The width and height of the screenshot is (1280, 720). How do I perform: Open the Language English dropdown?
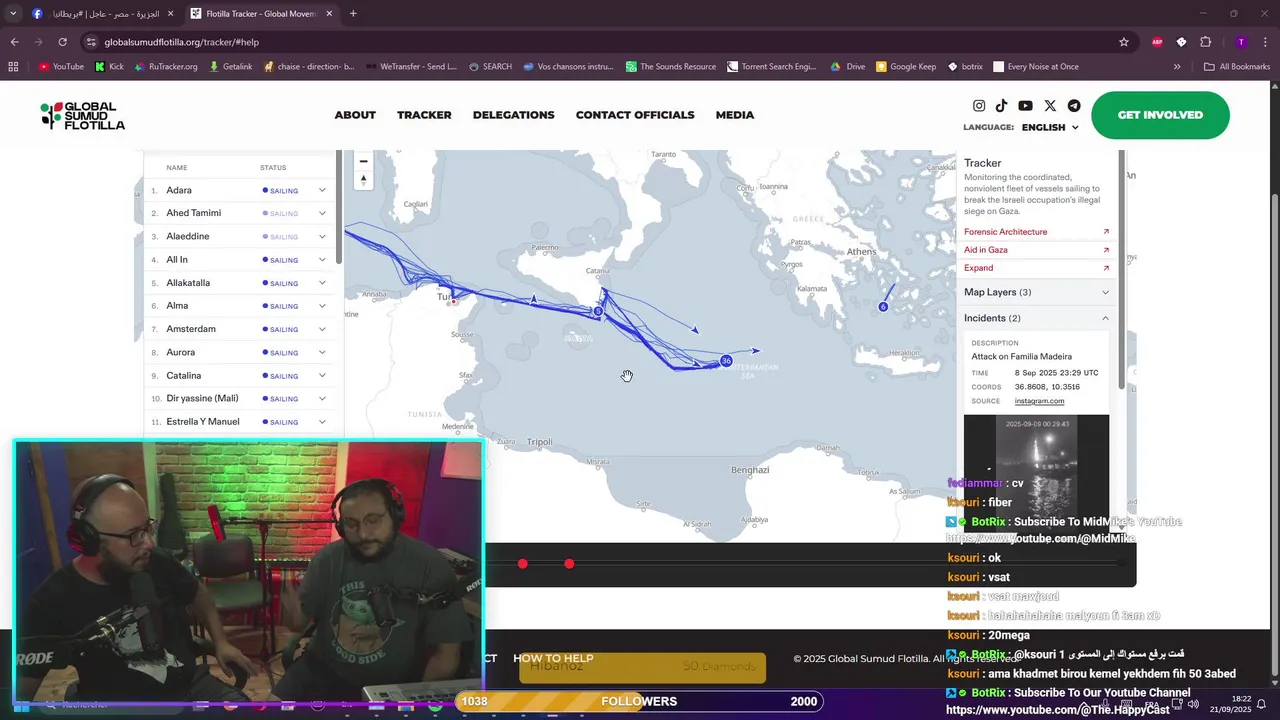(1050, 127)
